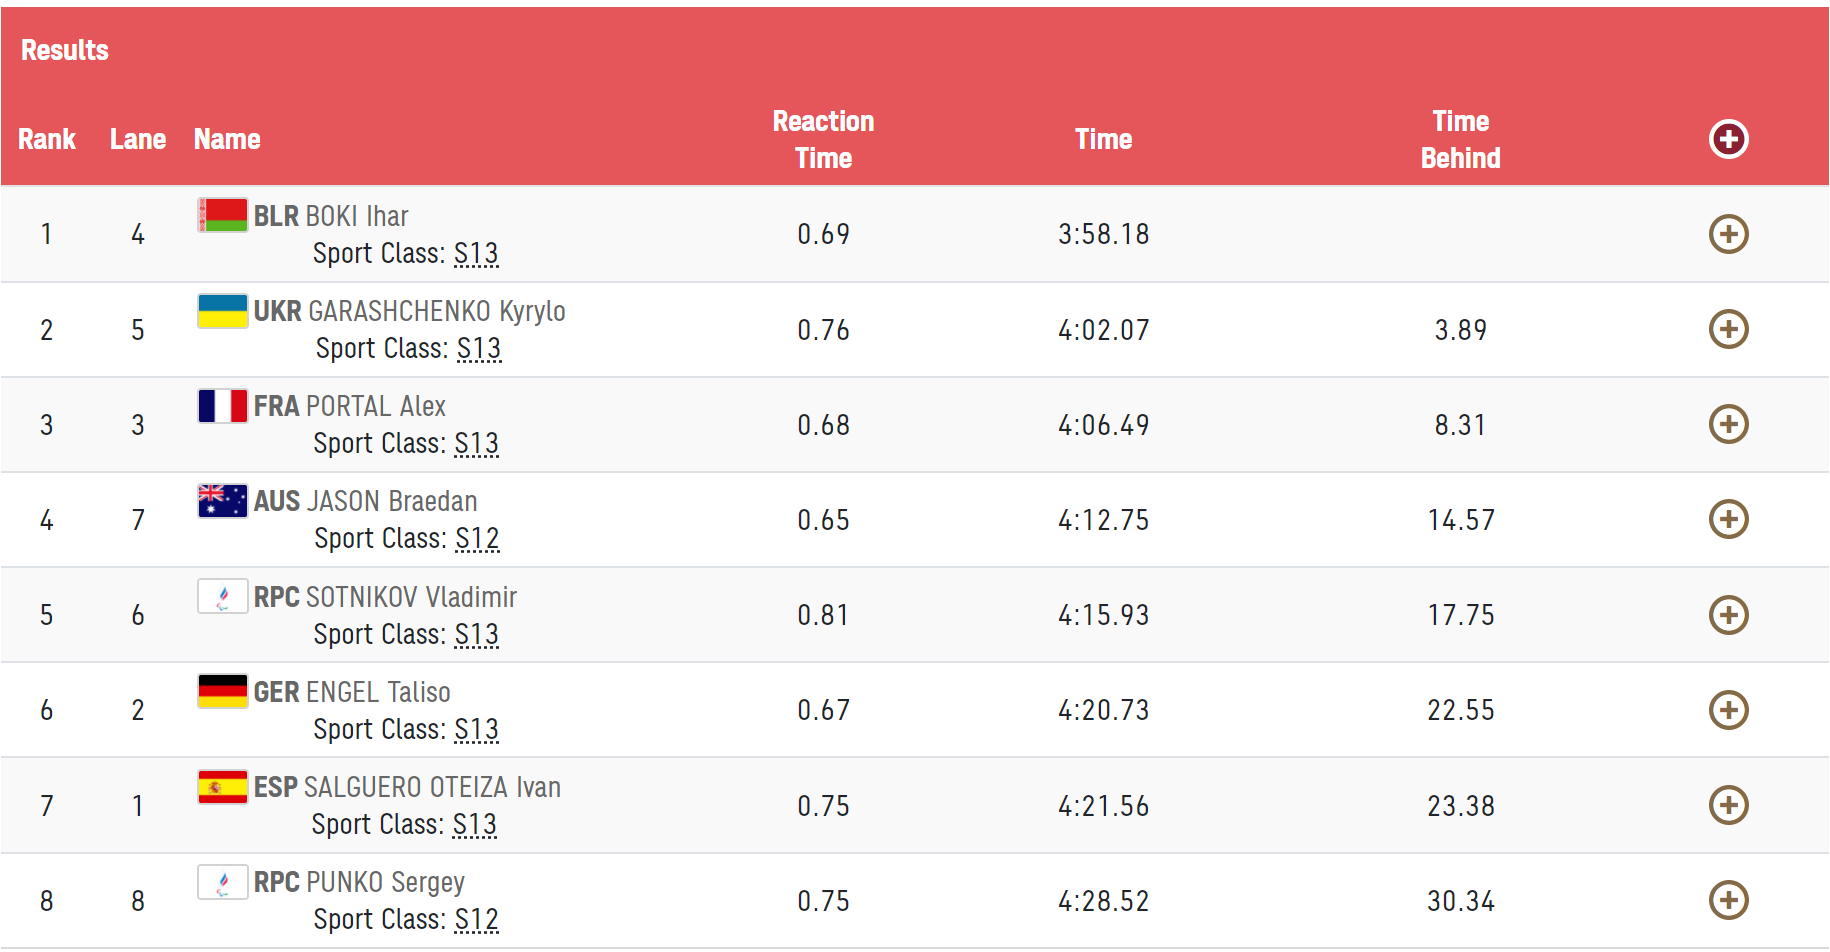Click the Ukraine flag icon
The width and height of the screenshot is (1830, 952).
[222, 311]
